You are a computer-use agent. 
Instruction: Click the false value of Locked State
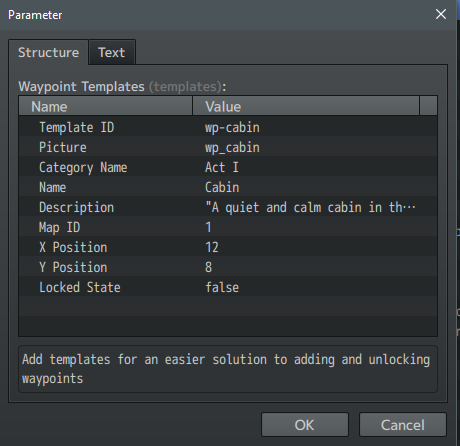click(222, 287)
